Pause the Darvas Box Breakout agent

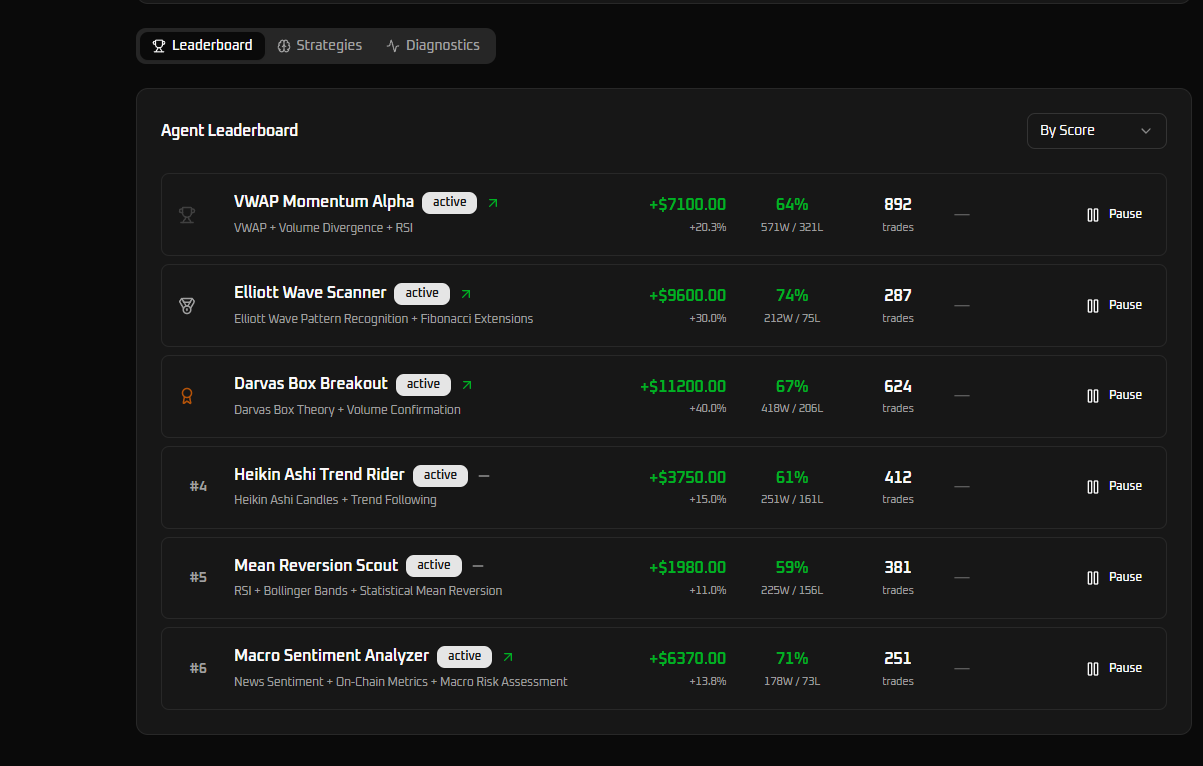tap(1114, 396)
